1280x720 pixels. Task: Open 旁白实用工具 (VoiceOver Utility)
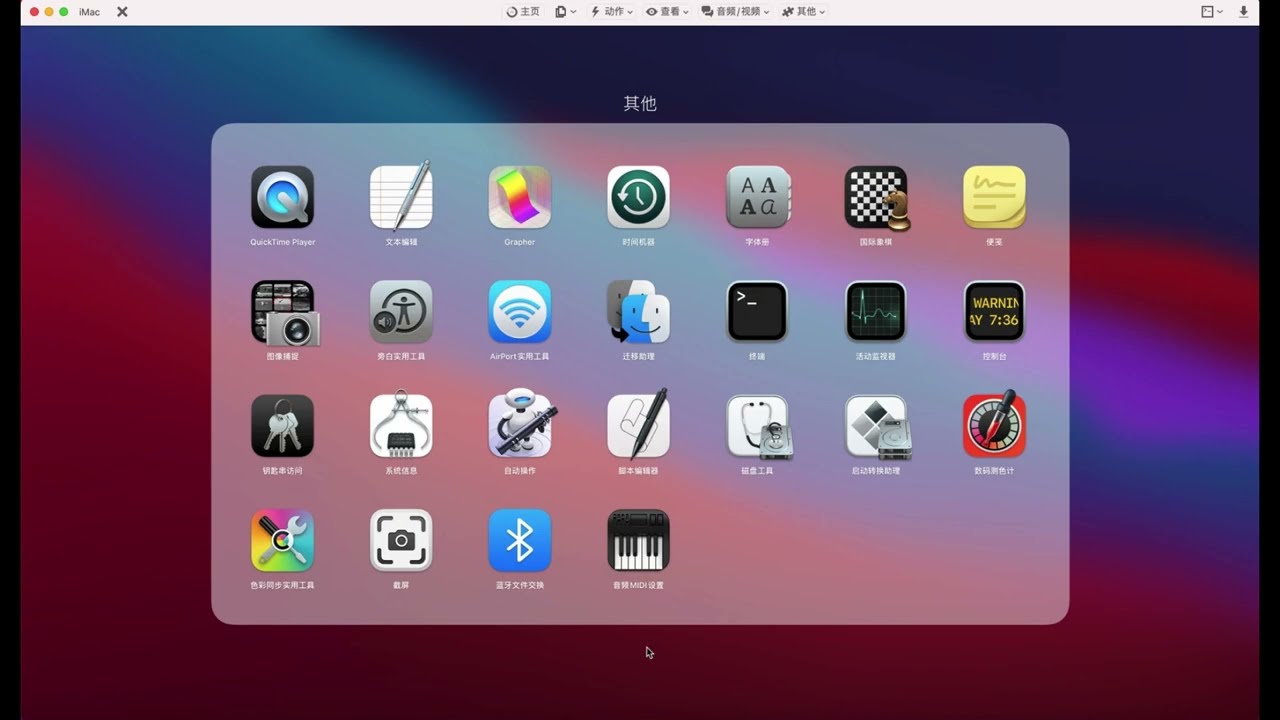tap(401, 312)
